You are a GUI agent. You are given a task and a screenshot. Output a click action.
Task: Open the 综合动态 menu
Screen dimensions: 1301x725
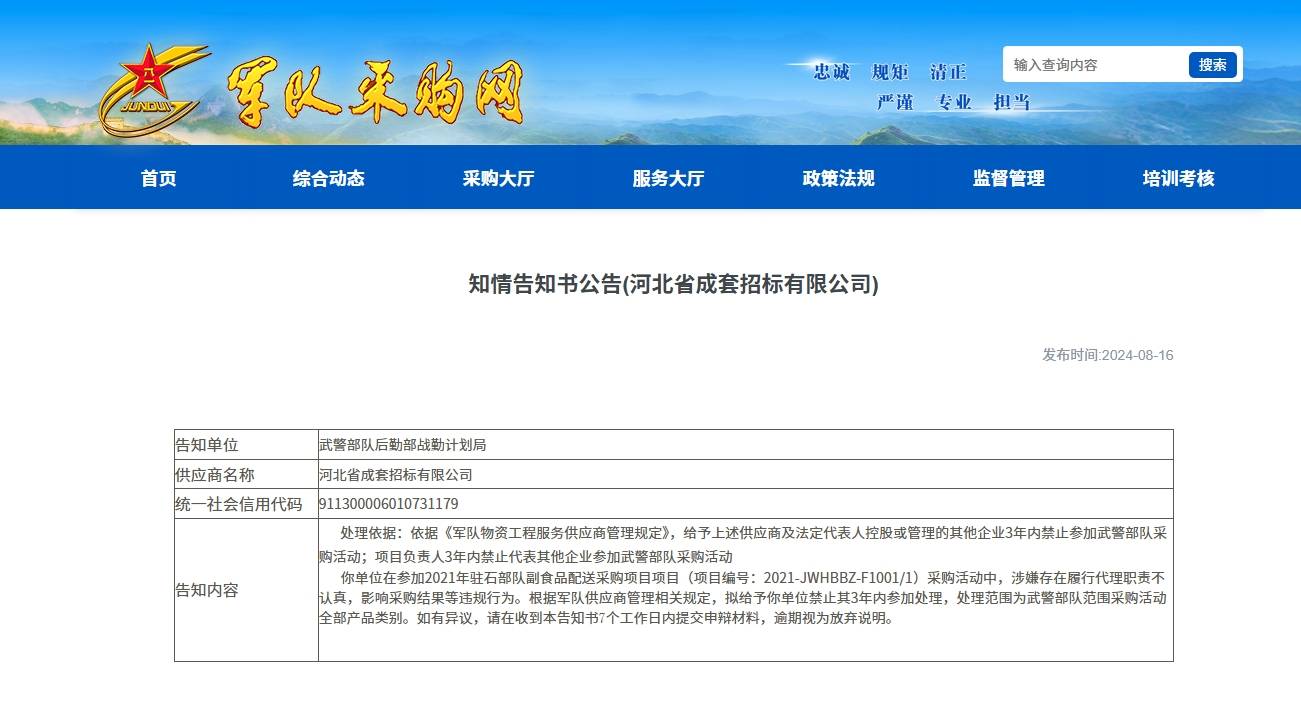[328, 178]
